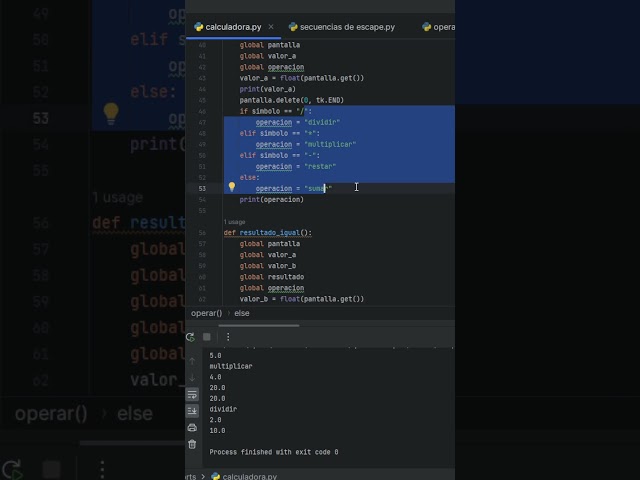Clear console with the trash icon
Viewport: 640px width, 480px height.
point(192,444)
